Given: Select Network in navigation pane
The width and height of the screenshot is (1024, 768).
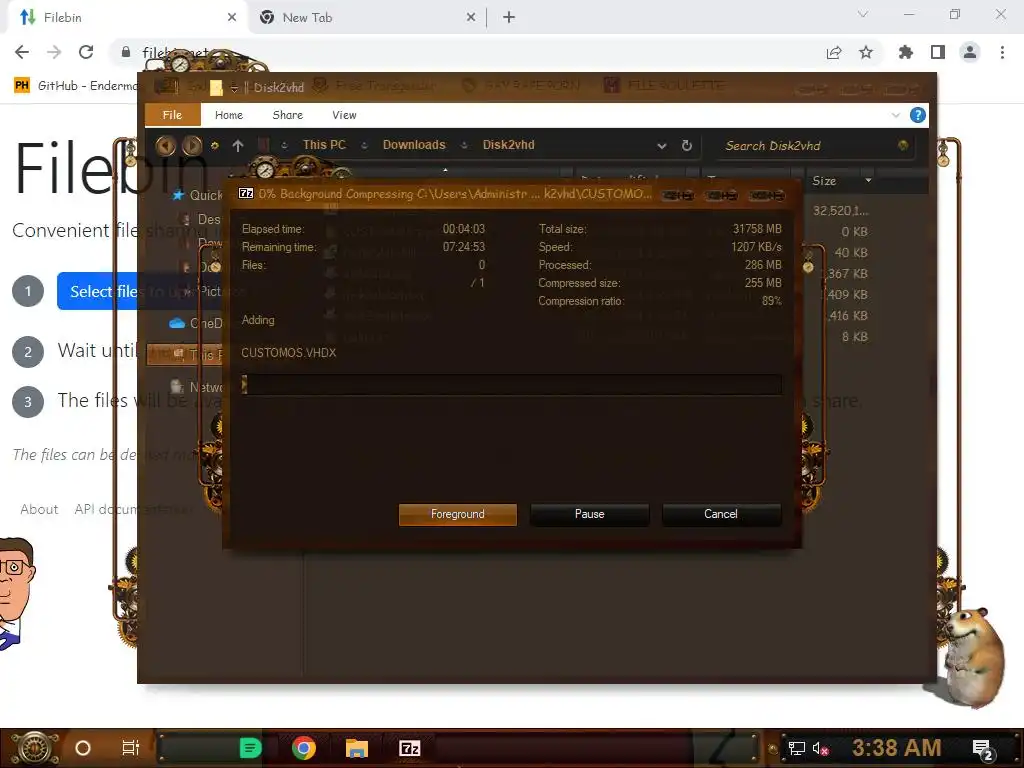Looking at the screenshot, I should pos(196,387).
